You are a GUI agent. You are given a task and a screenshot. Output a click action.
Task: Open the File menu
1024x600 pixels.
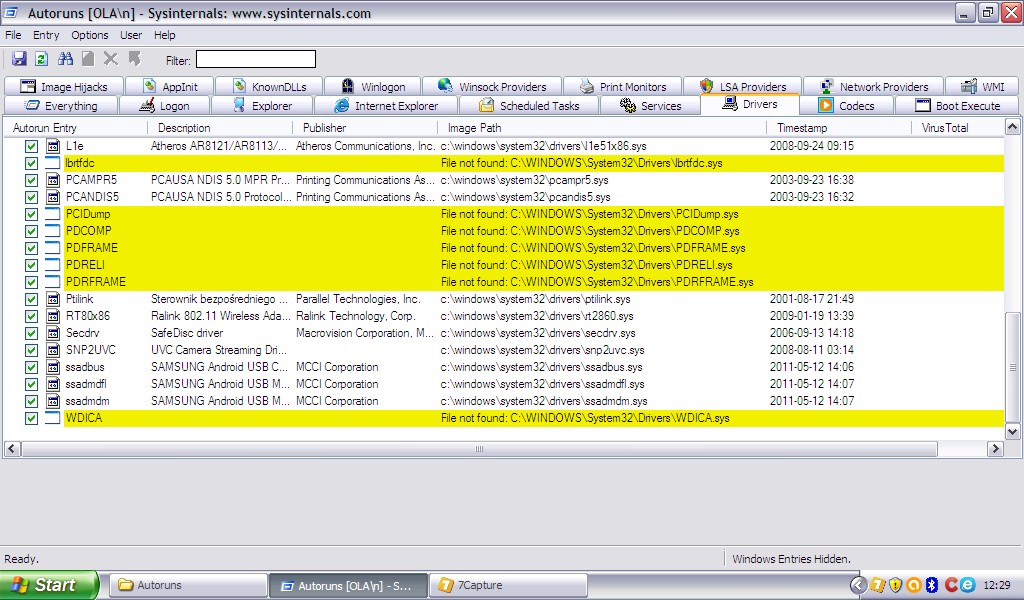13,35
